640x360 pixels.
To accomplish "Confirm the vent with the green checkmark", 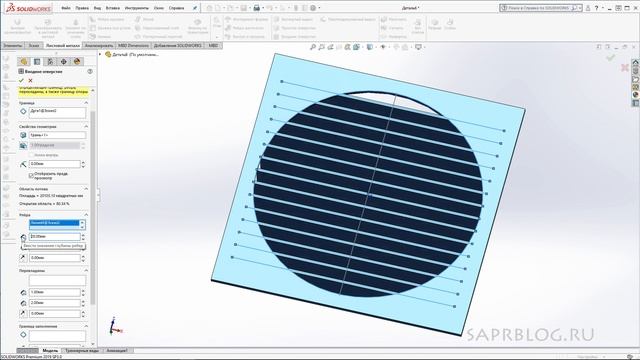I will pos(21,80).
